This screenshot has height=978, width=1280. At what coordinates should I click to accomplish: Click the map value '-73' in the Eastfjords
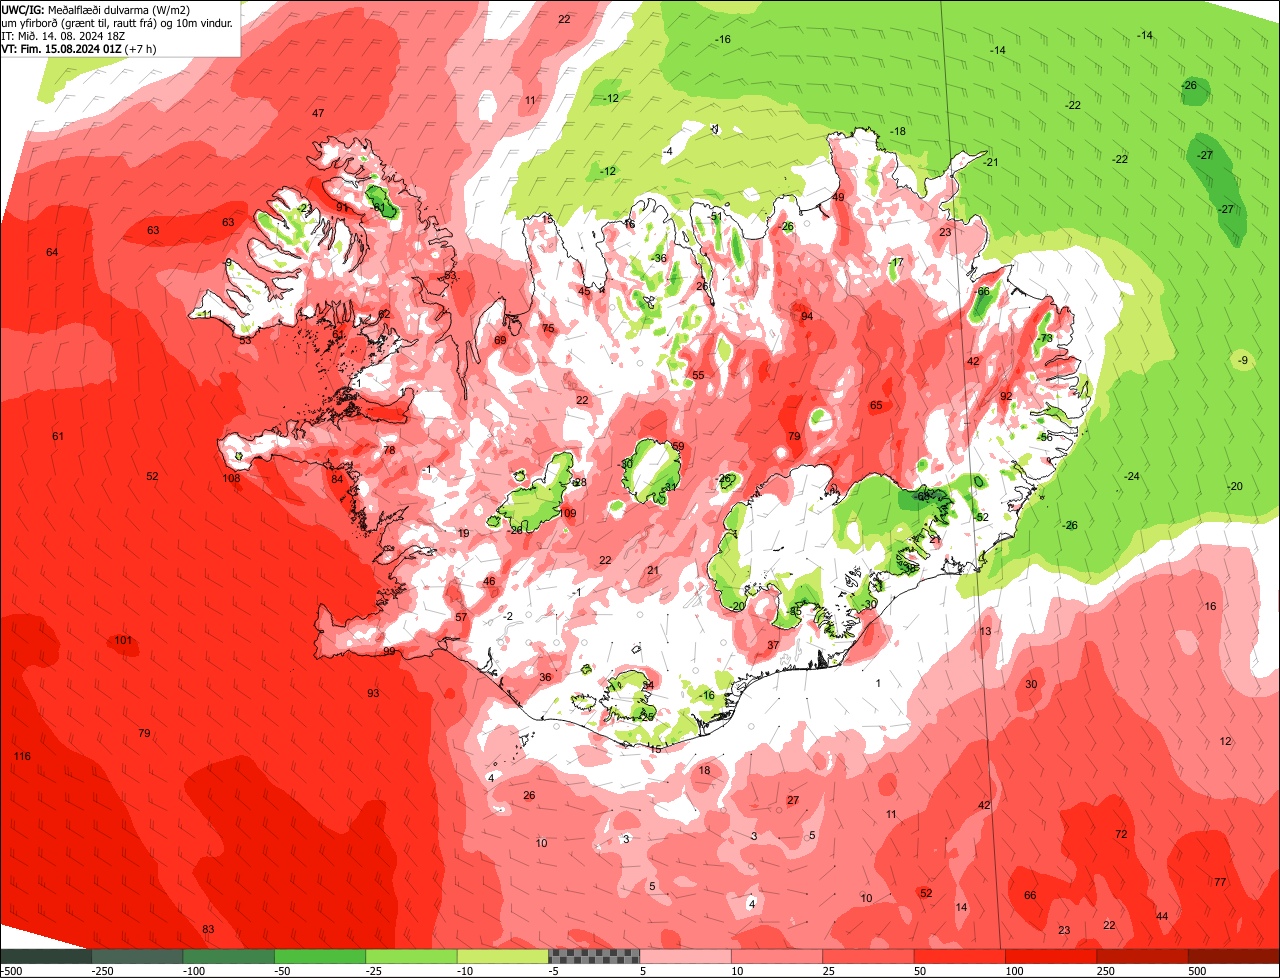tap(1045, 338)
